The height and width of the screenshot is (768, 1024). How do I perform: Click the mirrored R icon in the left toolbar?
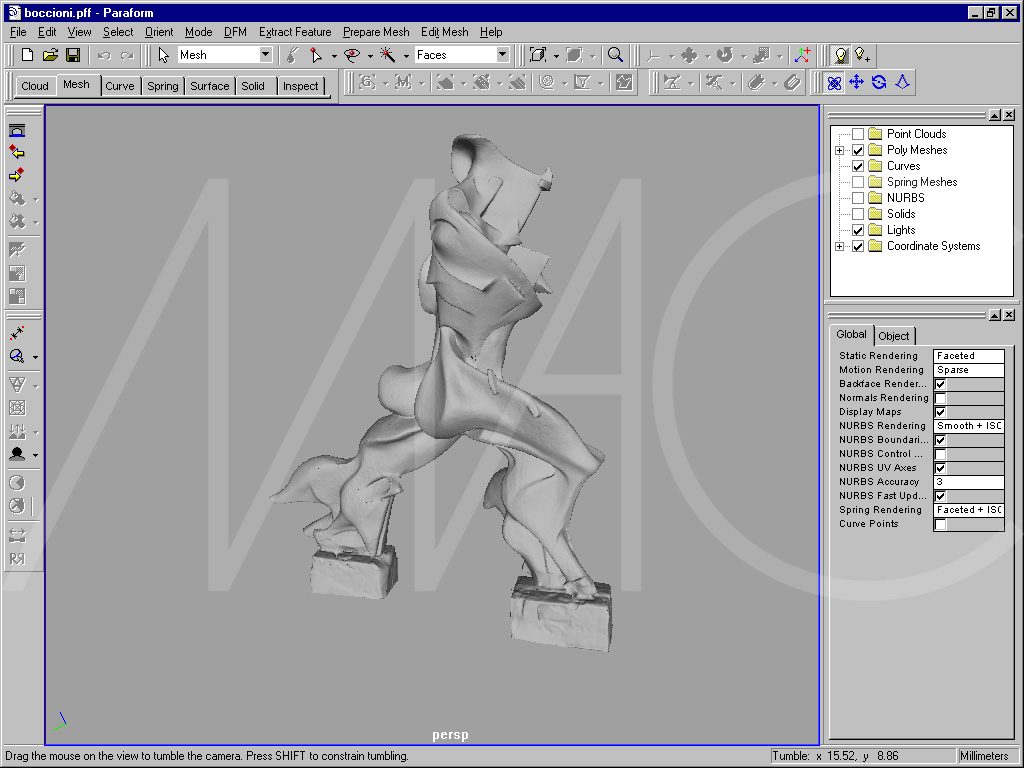click(x=17, y=558)
